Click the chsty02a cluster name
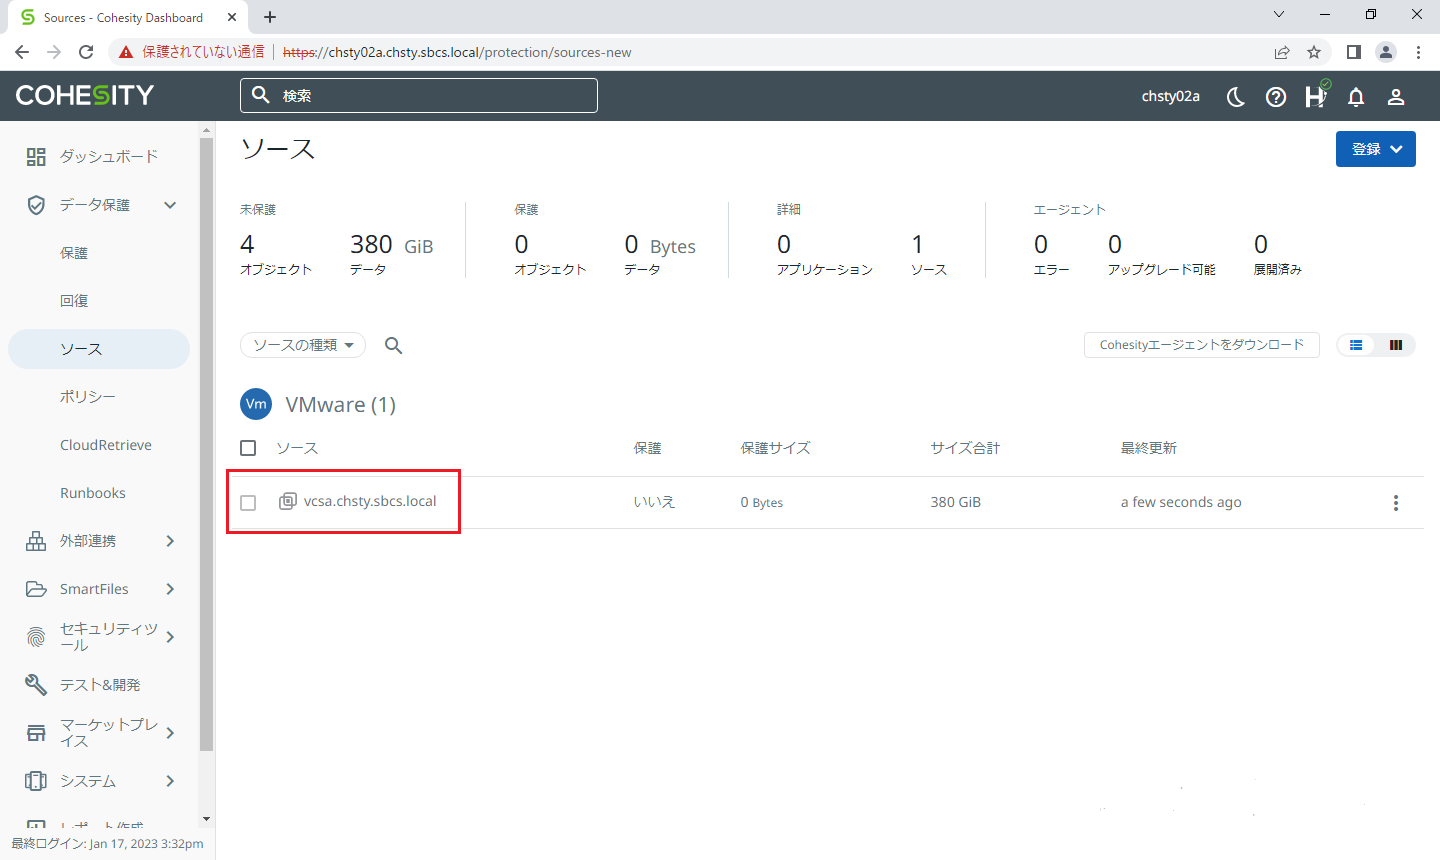Image resolution: width=1440 pixels, height=860 pixels. pos(1171,96)
